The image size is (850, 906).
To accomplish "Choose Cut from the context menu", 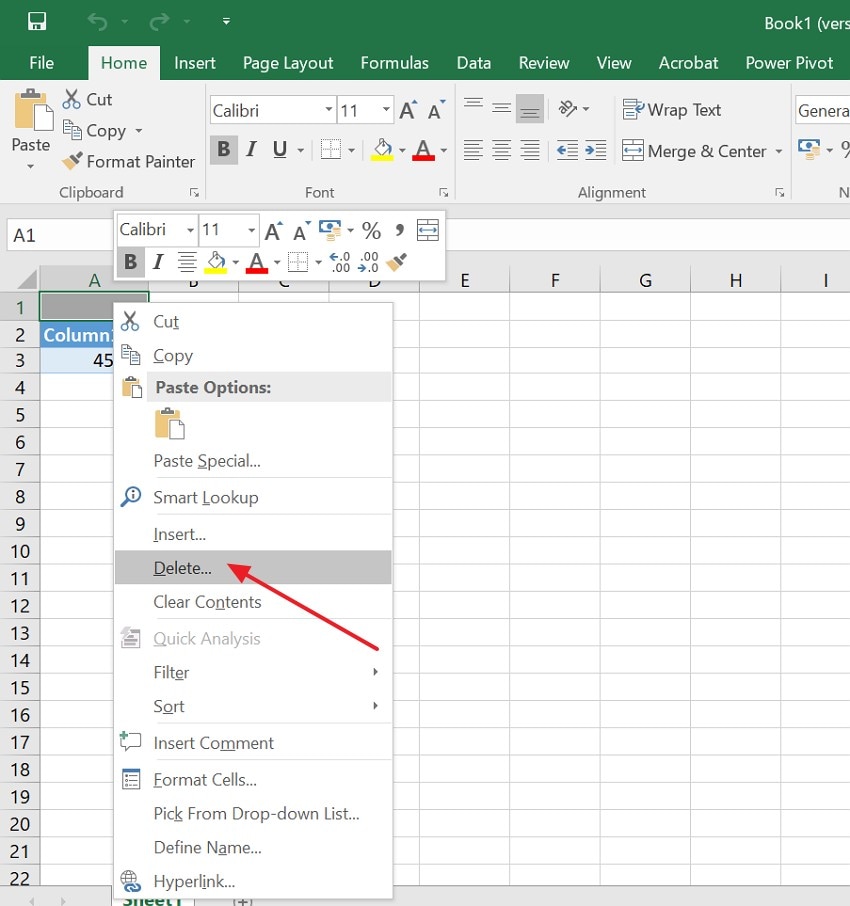I will point(253,321).
